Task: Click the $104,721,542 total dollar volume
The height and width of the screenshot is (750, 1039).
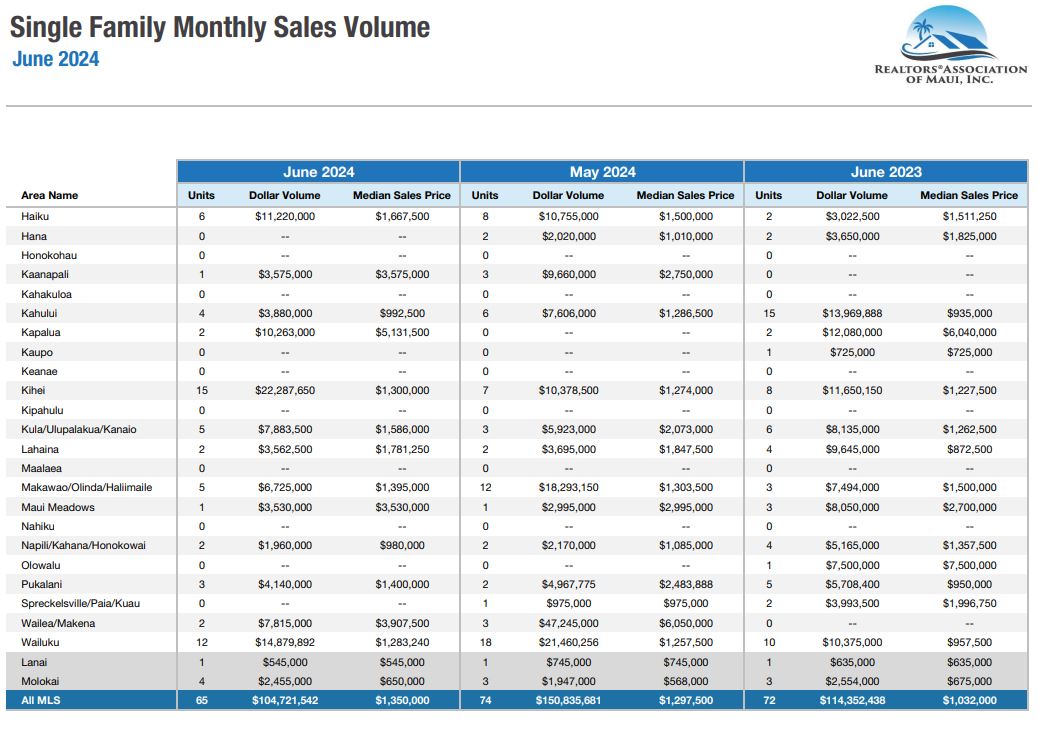Action: 285,701
